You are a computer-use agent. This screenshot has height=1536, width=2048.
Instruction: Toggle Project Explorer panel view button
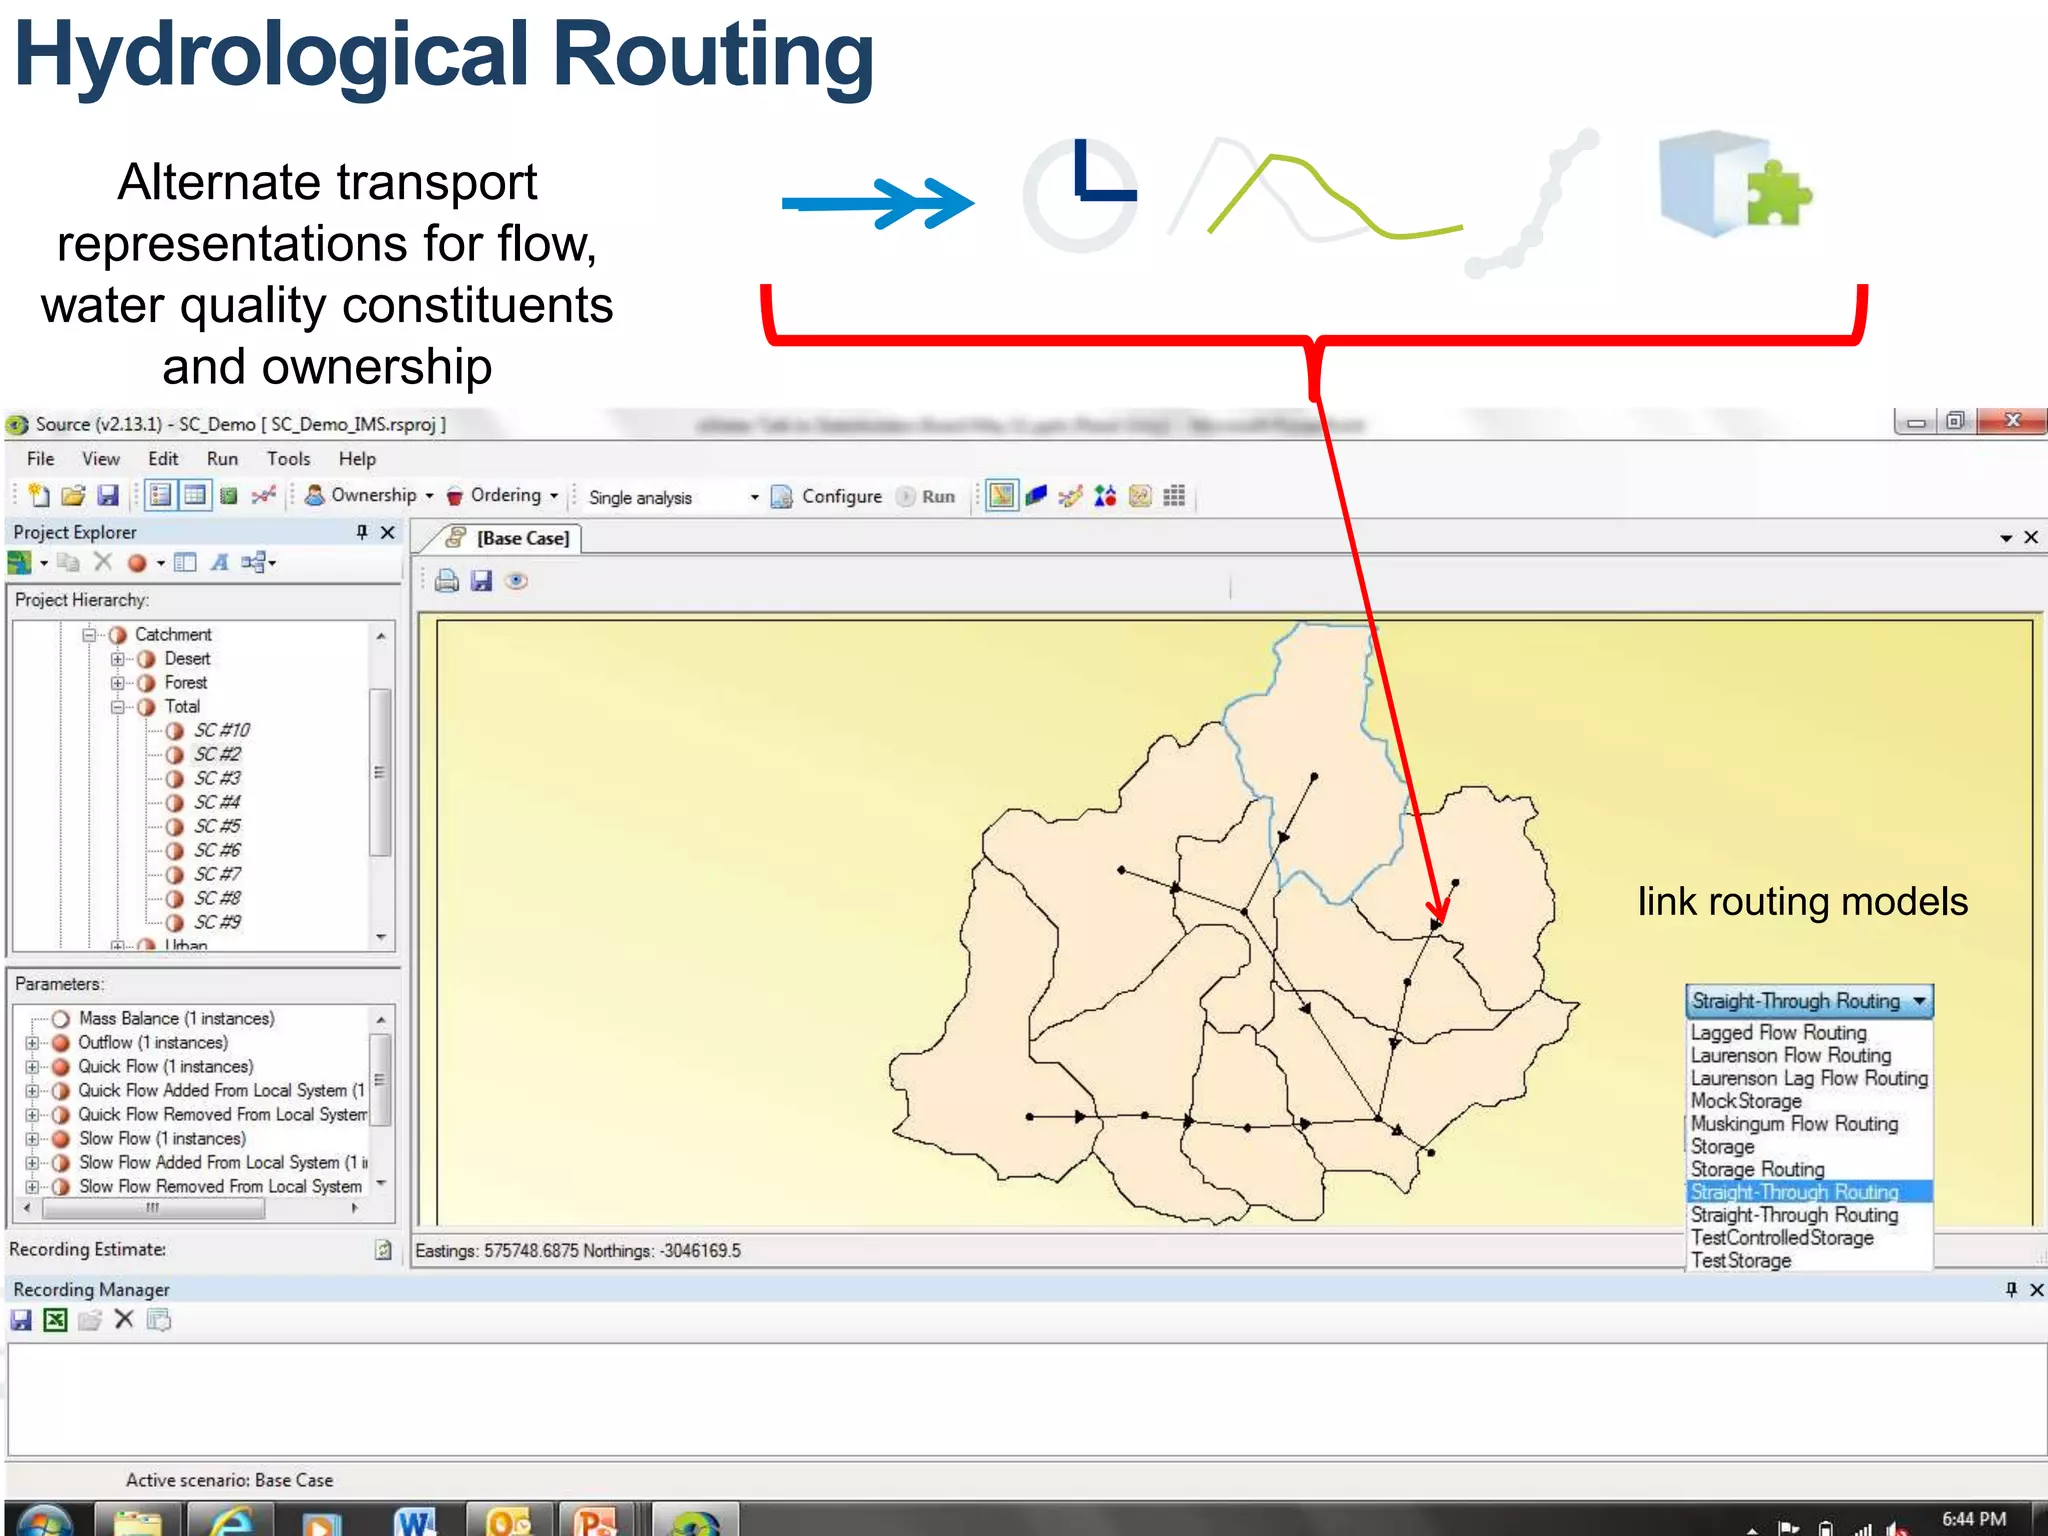click(160, 495)
